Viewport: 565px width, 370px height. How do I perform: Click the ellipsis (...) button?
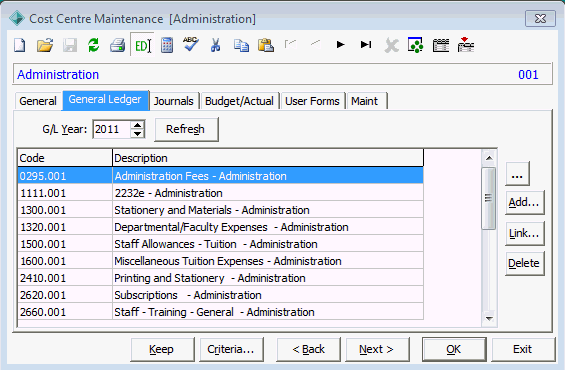tap(517, 174)
